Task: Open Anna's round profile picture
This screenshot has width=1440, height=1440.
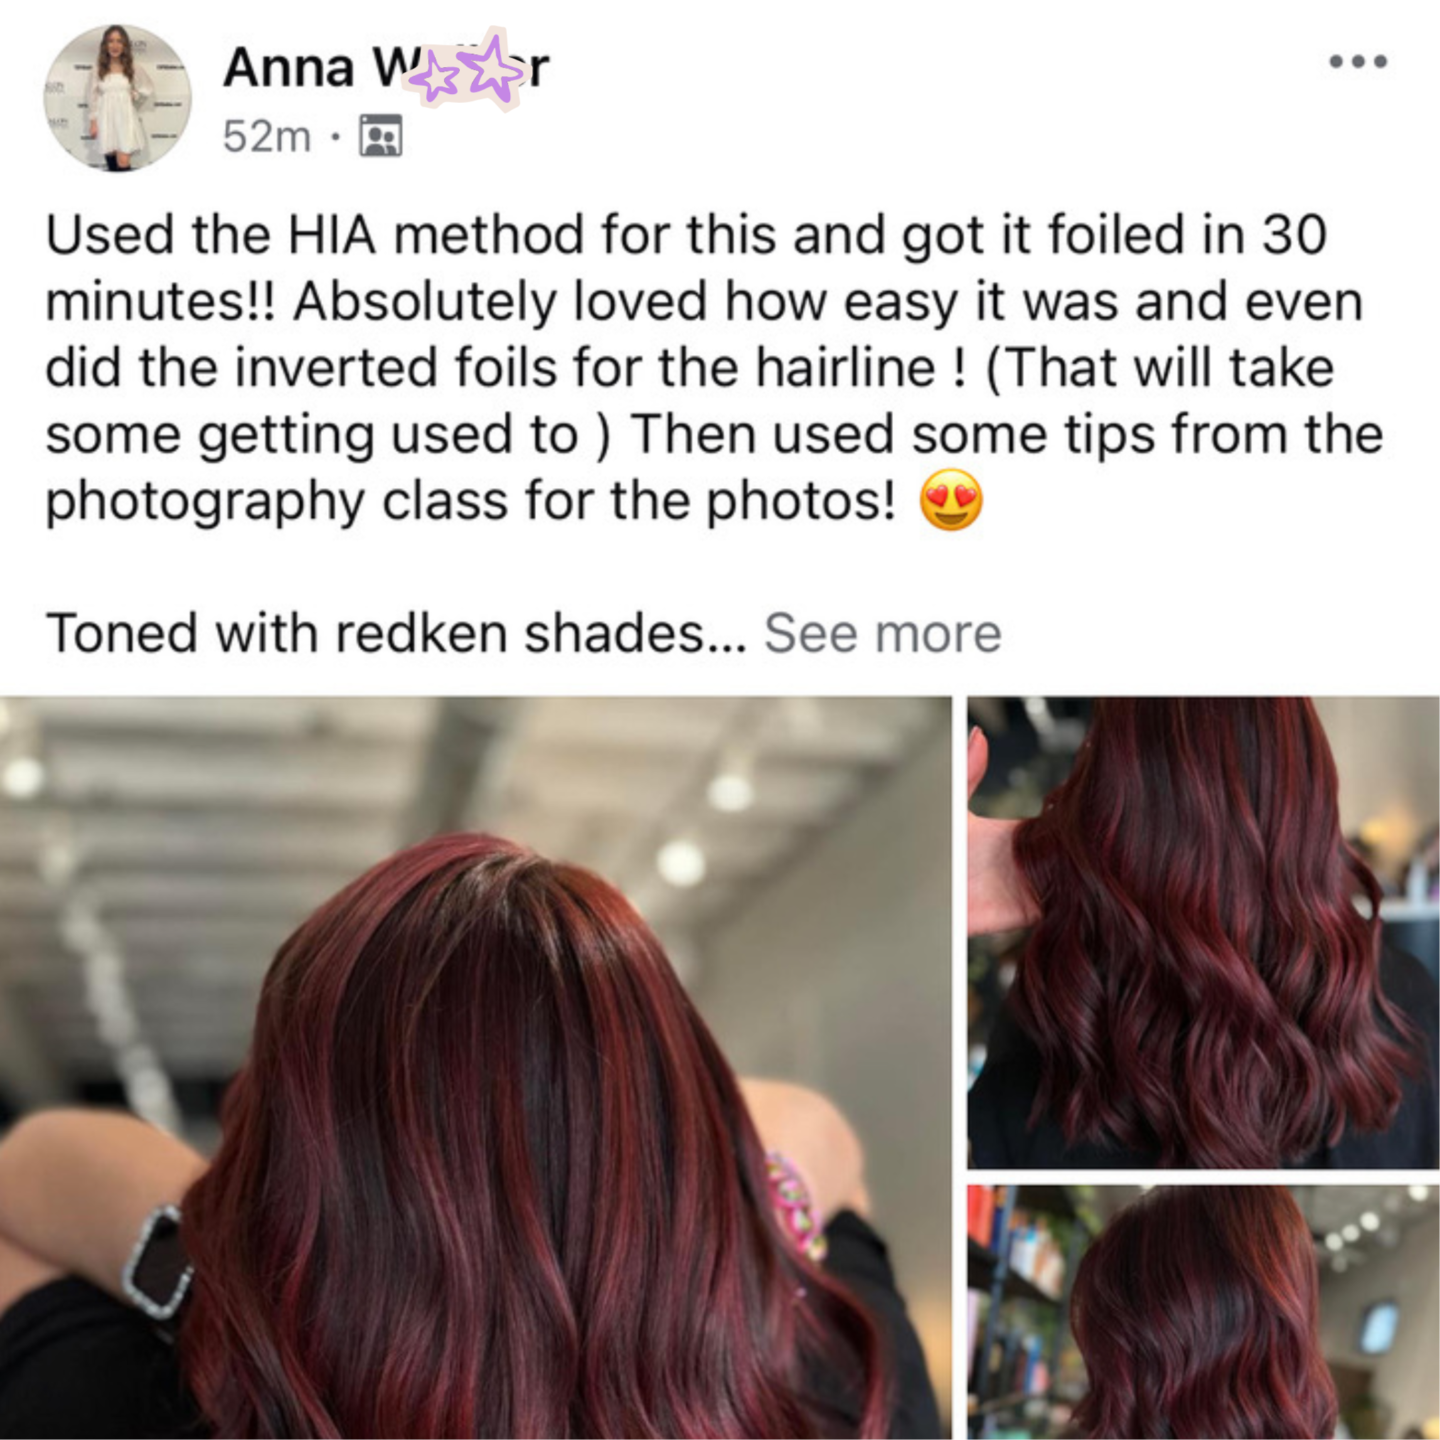Action: click(117, 98)
